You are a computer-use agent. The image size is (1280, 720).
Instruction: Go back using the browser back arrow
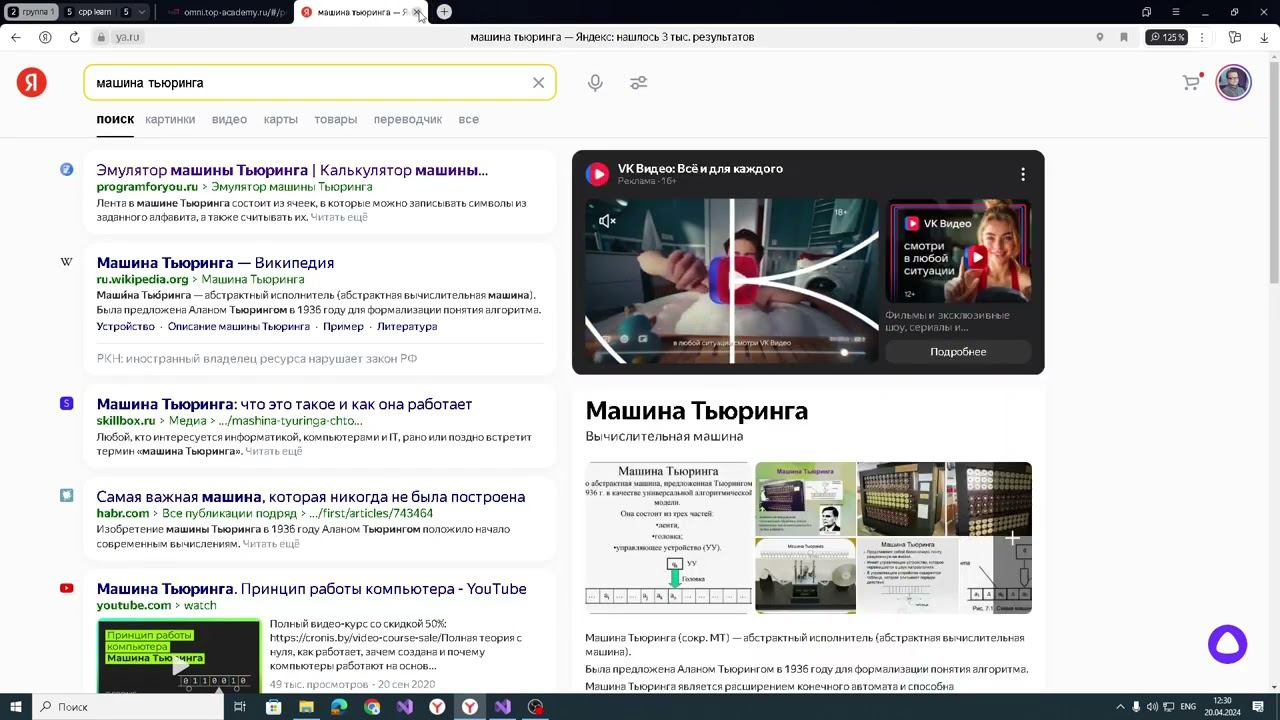coord(16,37)
